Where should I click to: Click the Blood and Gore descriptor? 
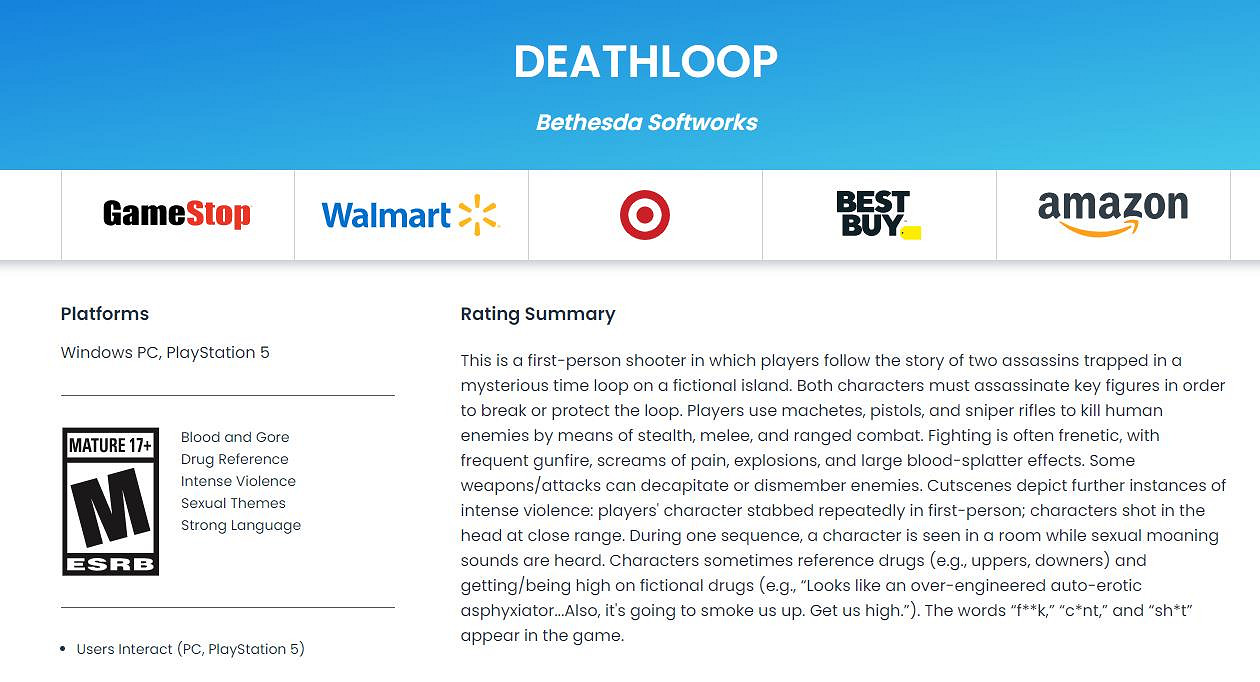pos(235,437)
